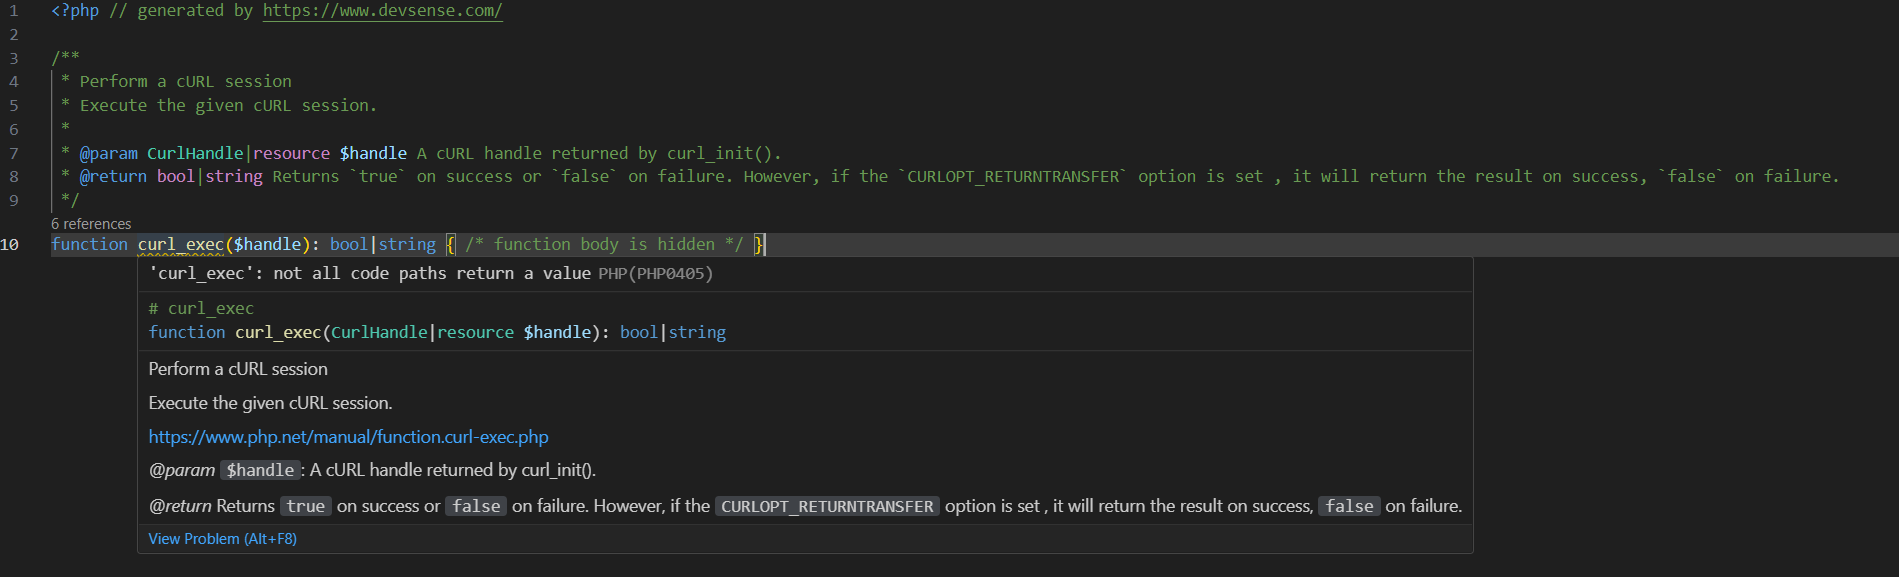Screen dimensions: 1899x577
Task: Open the devsense.com link in line 1
Action: pyautogui.click(x=382, y=11)
